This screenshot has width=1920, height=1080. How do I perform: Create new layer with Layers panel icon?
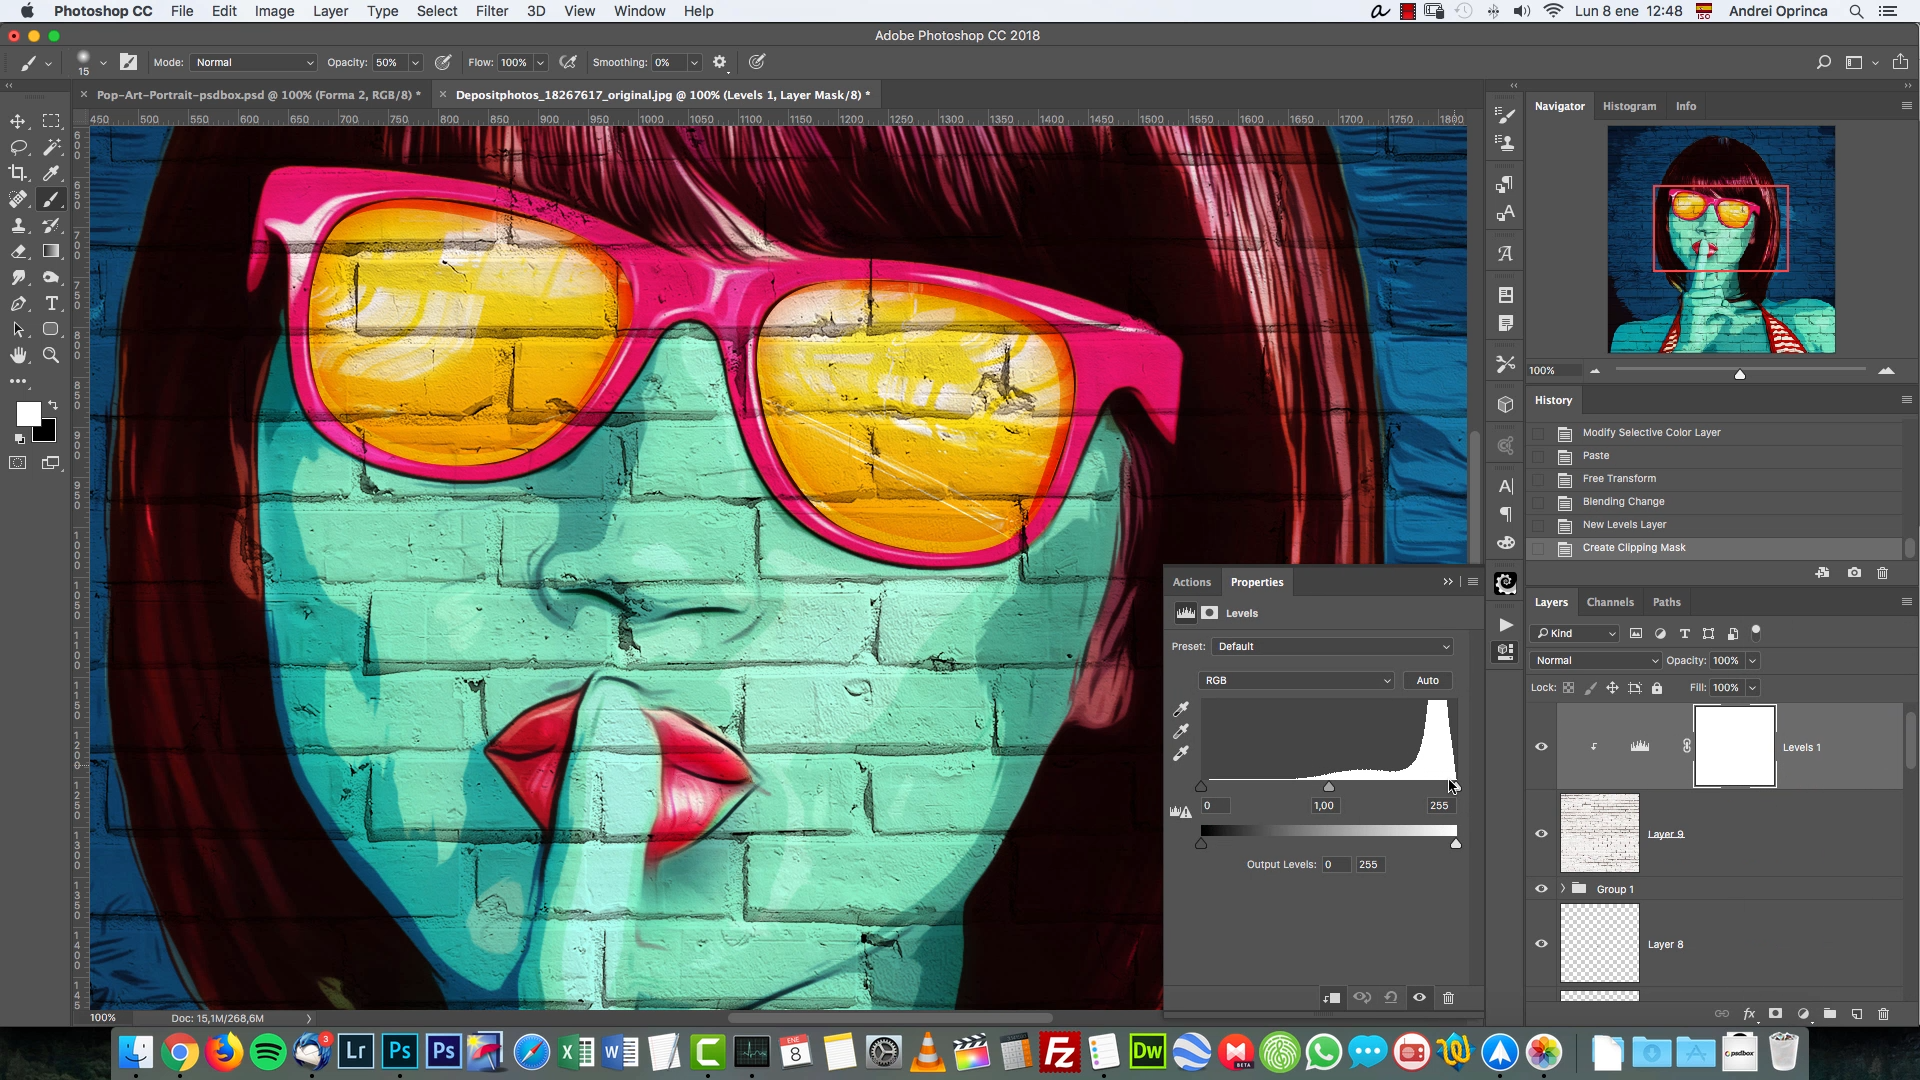point(1857,1013)
